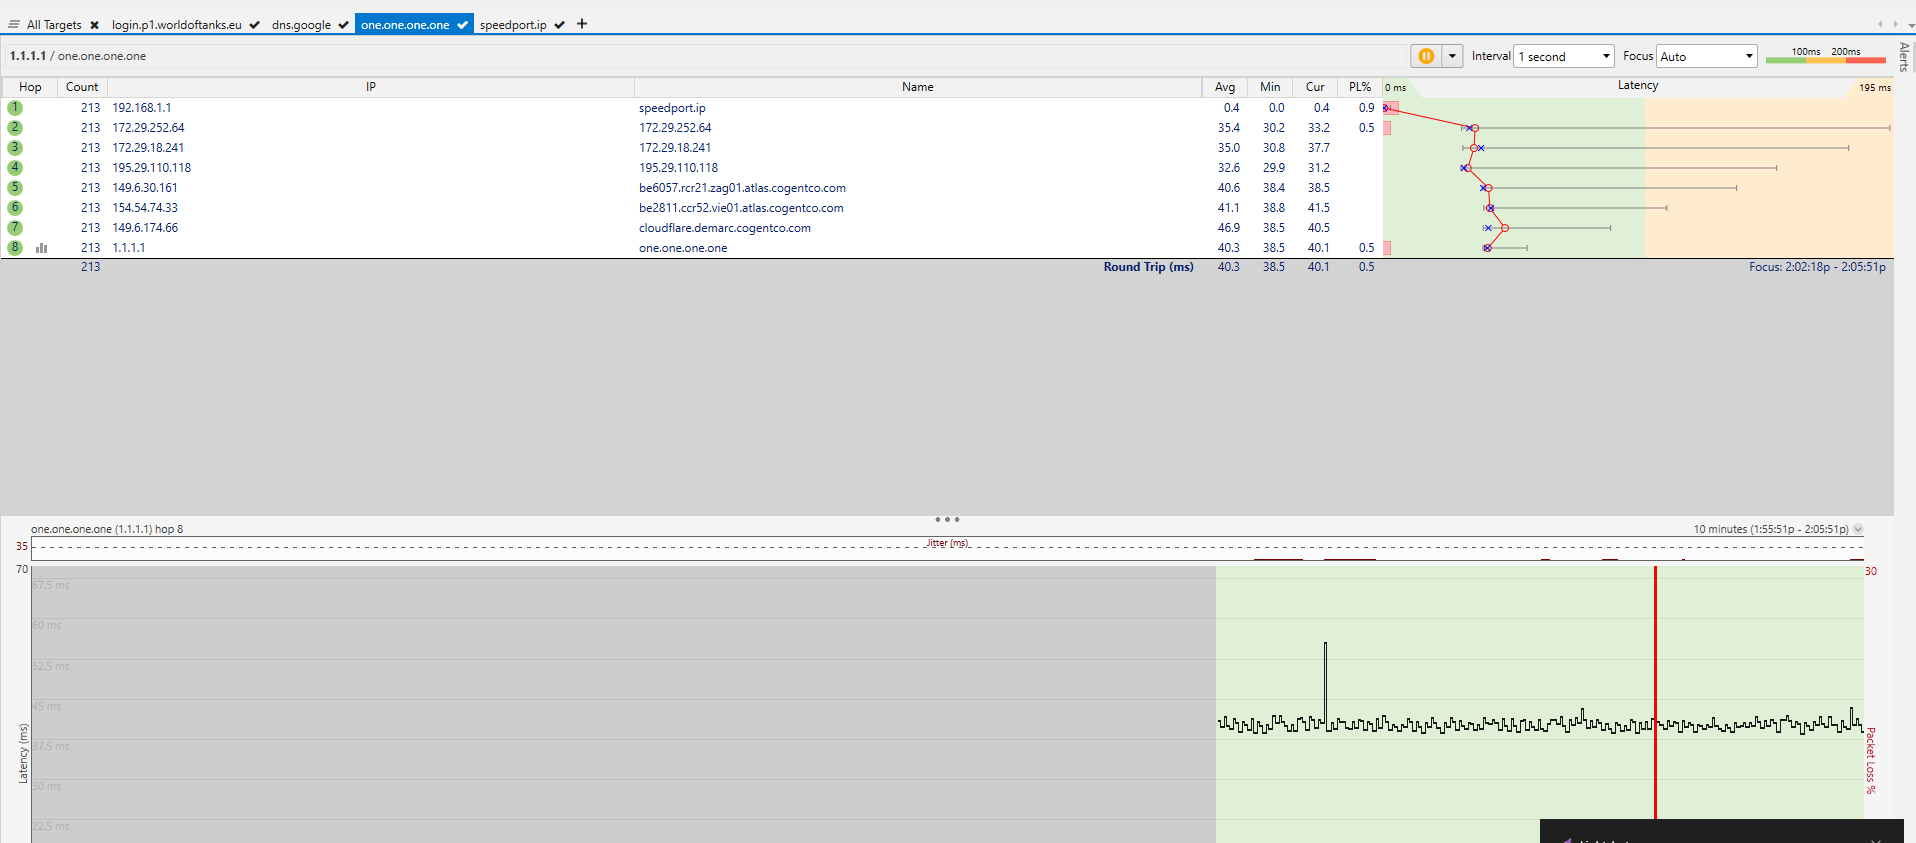Screen dimensions: 1916x843
Task: Select the hop 1 green circle icon
Action: 15,108
